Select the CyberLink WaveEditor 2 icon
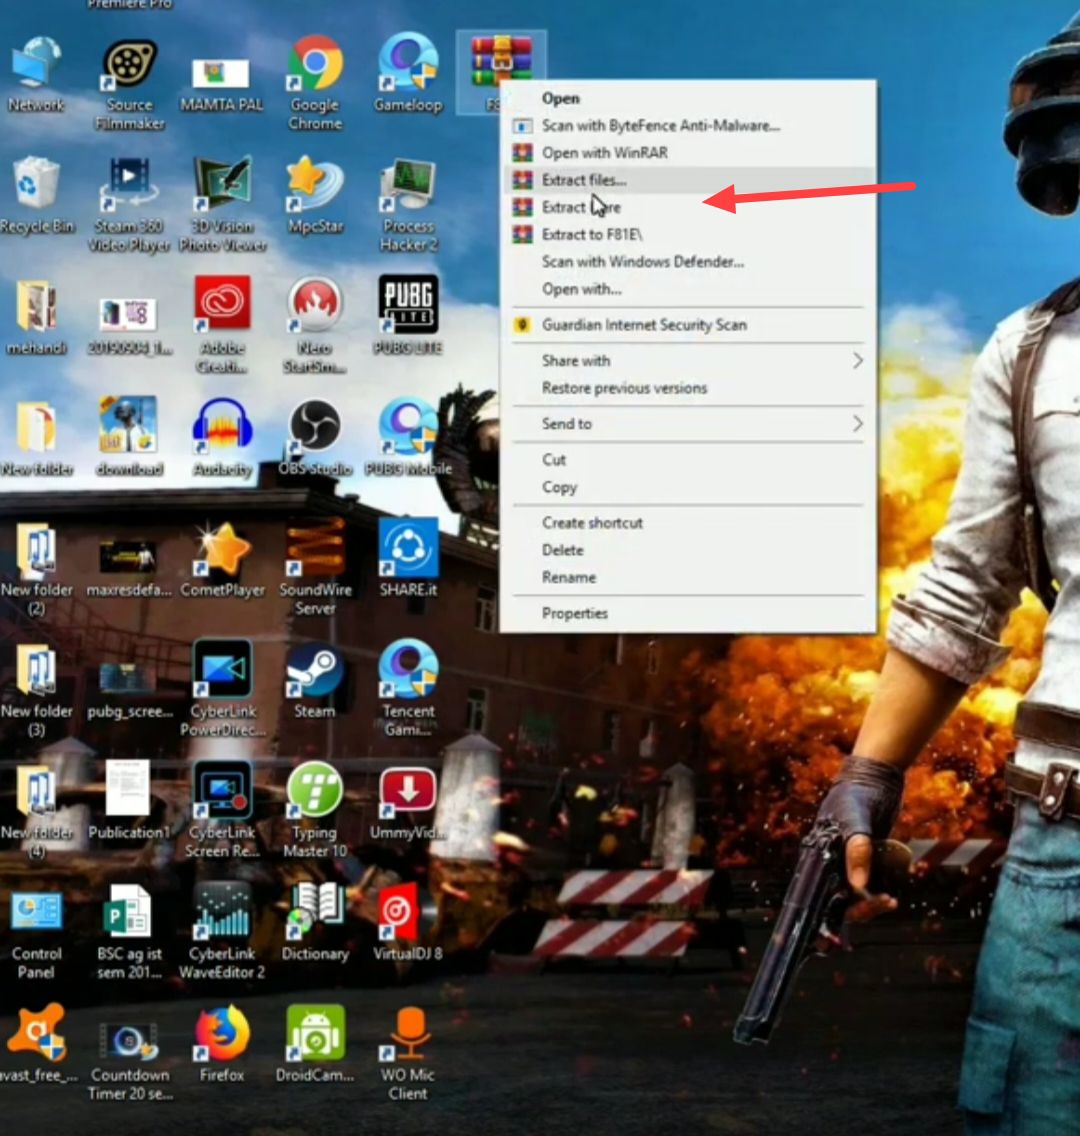The image size is (1080, 1136). coord(222,932)
